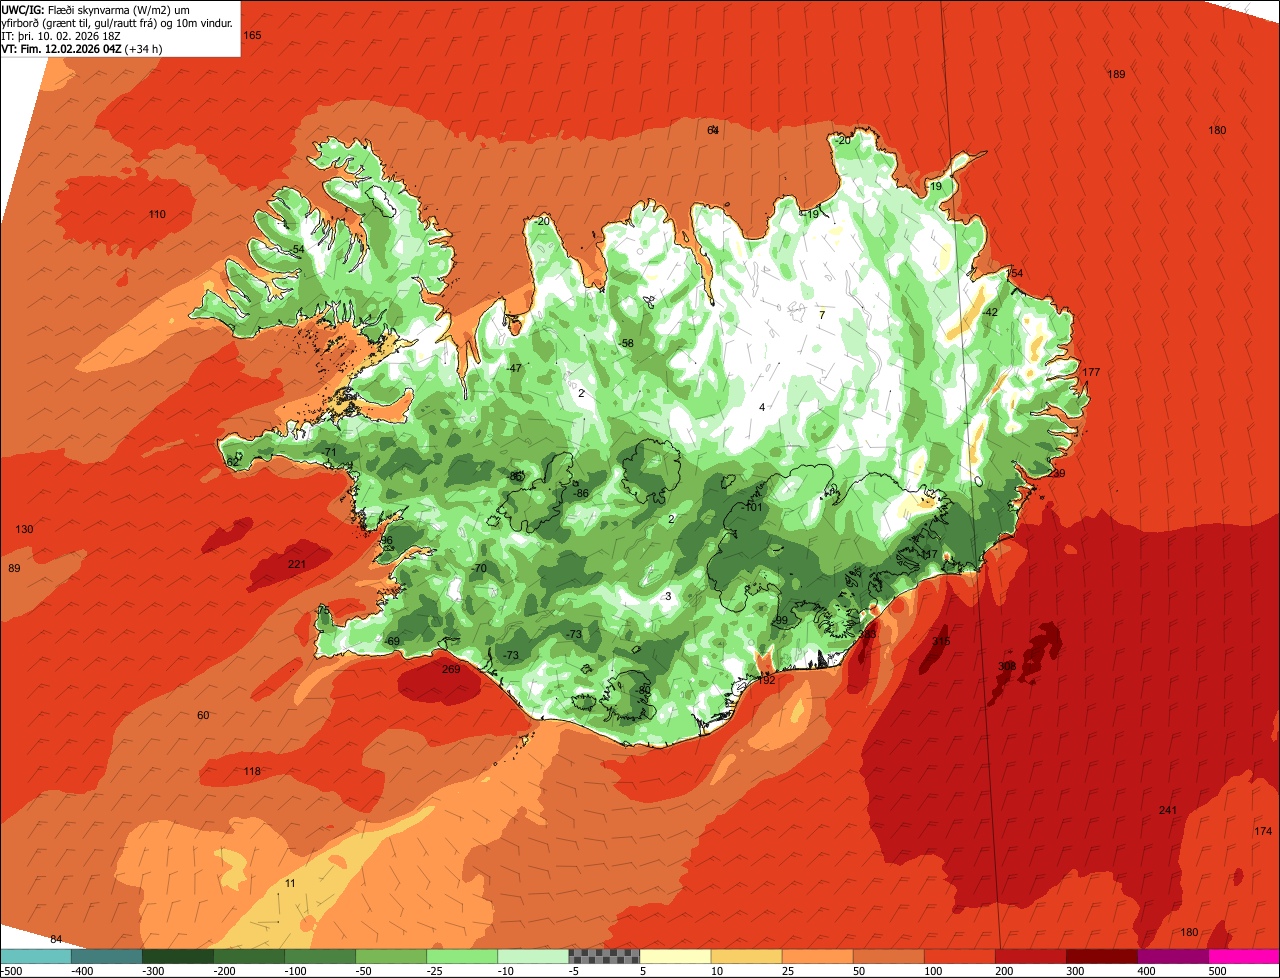Click the value -47 in northwest Iceland
This screenshot has height=978, width=1280.
coord(514,368)
